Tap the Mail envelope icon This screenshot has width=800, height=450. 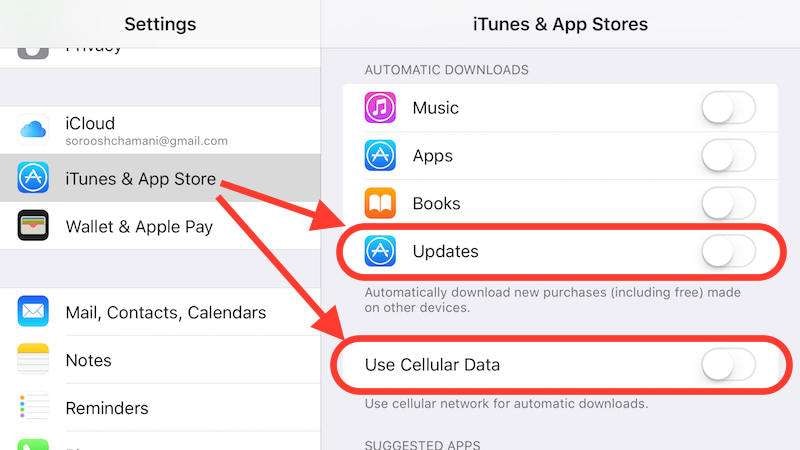click(x=33, y=311)
